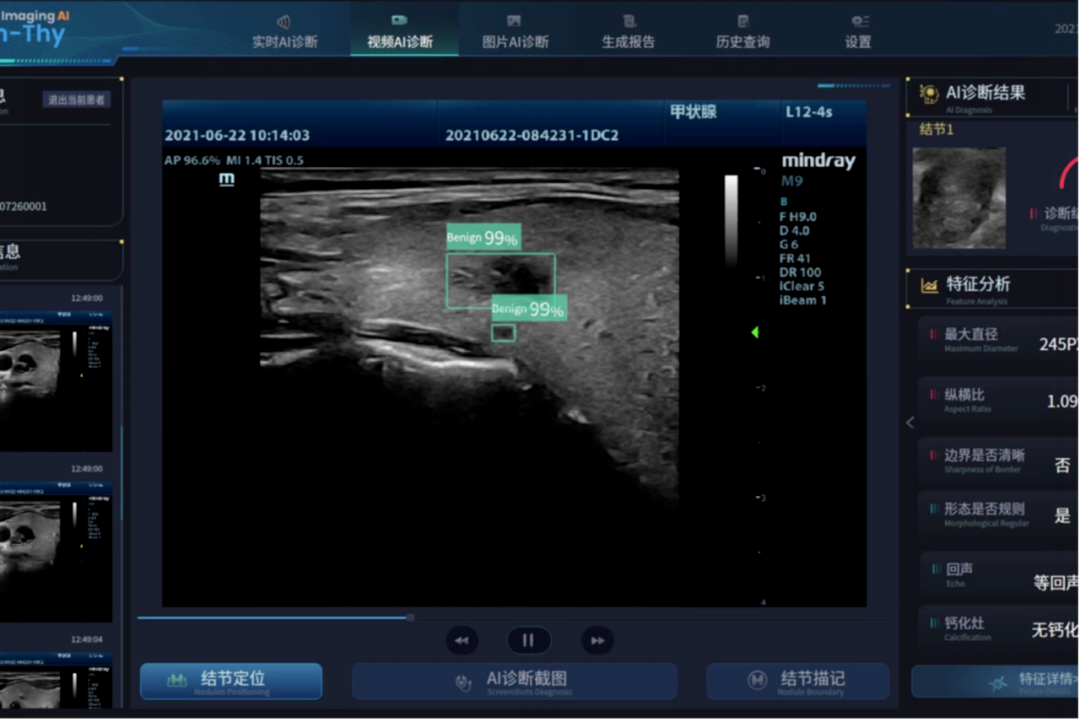Click the small m marker on the ultrasound
This screenshot has width=1080, height=722.
click(227, 179)
